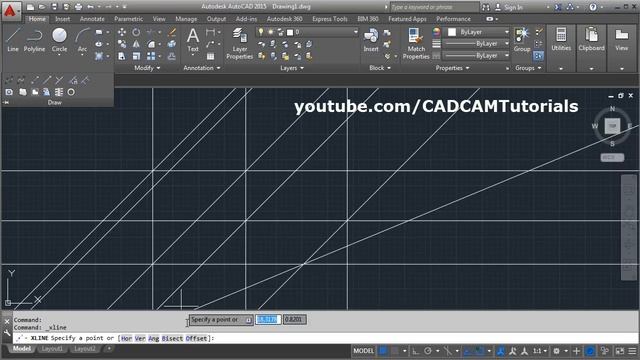Open the object color ByLayer dropdown
The image size is (640, 360).
tap(507, 32)
